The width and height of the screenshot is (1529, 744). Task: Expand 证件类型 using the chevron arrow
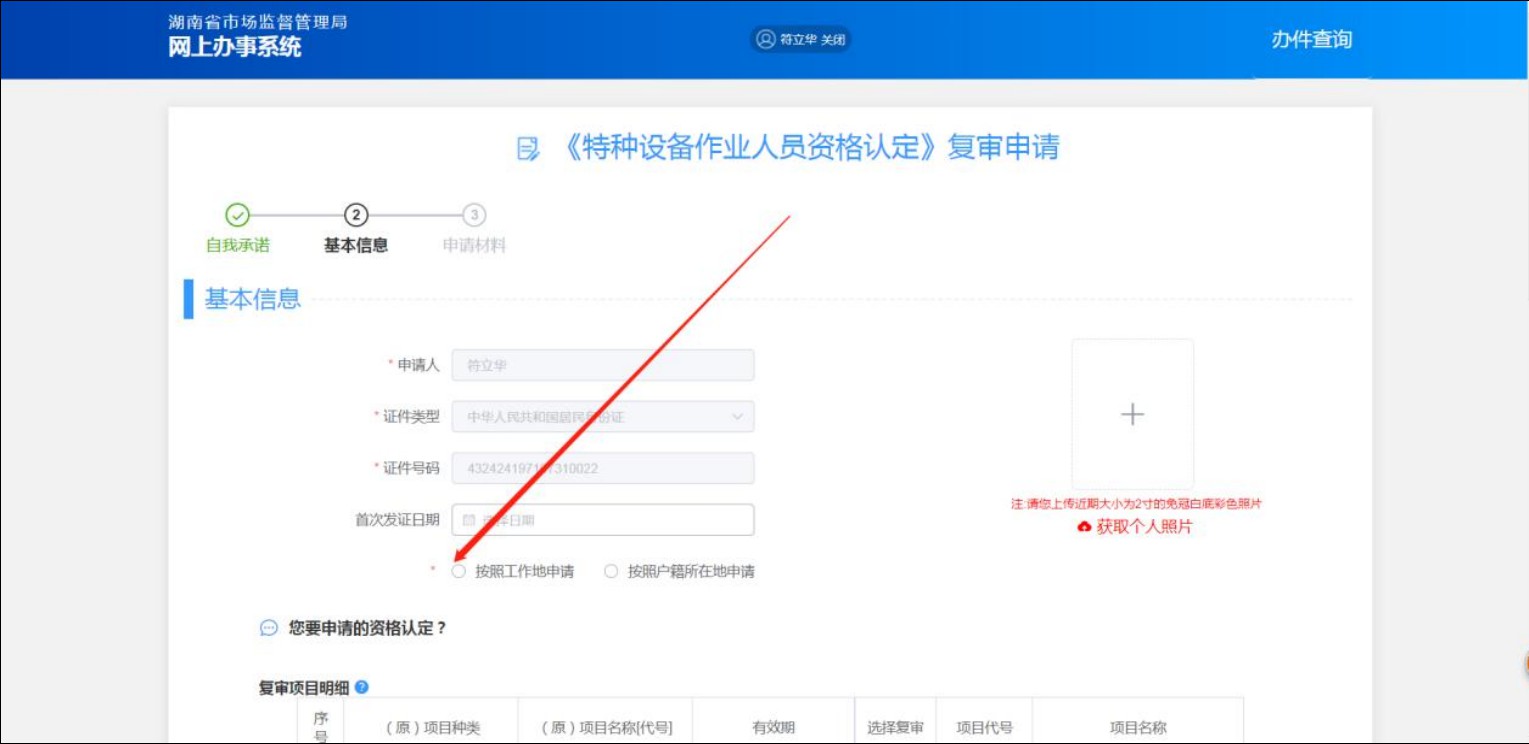point(738,417)
